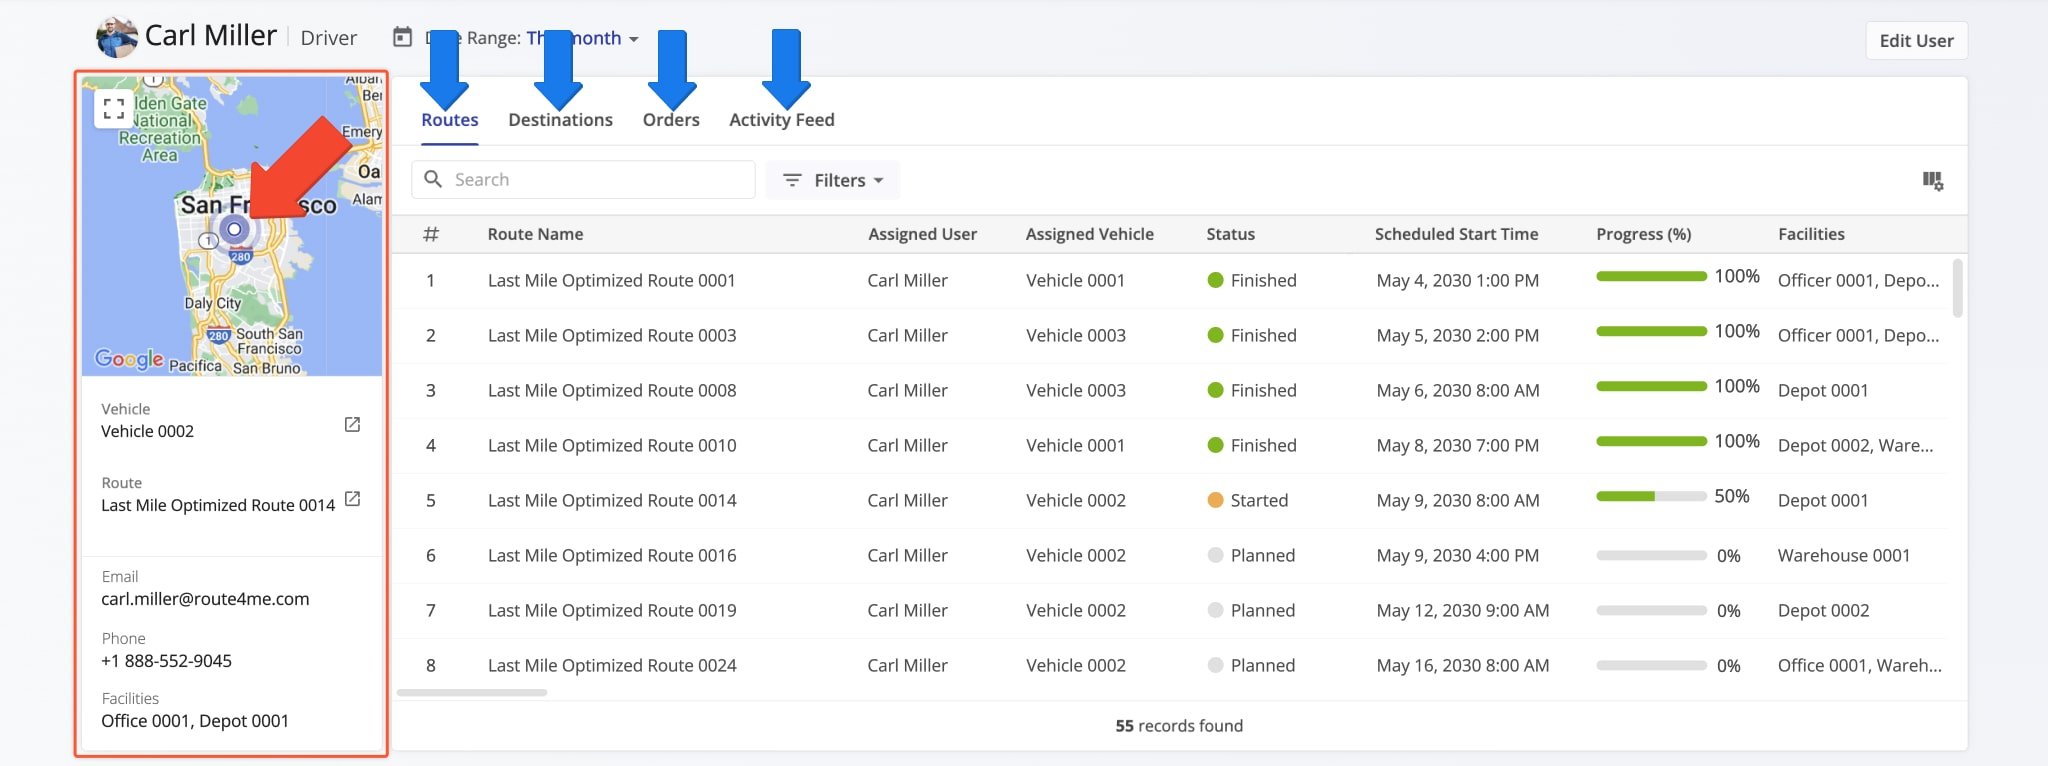Switch to the Destinations tab
This screenshot has width=2048, height=766.
click(560, 120)
